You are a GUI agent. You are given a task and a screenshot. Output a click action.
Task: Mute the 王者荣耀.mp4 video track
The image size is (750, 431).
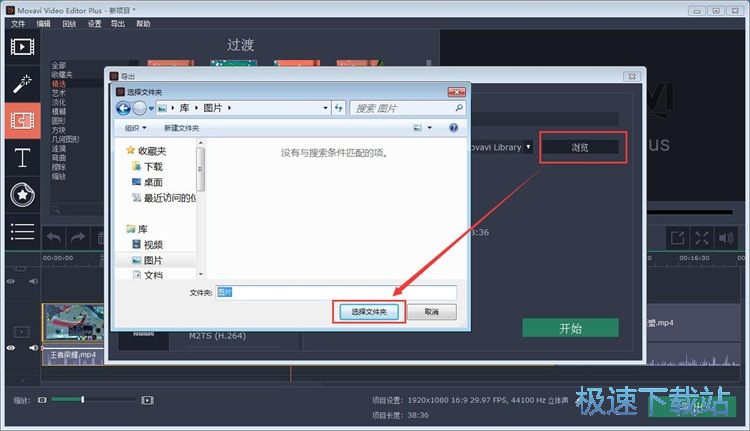(33, 348)
